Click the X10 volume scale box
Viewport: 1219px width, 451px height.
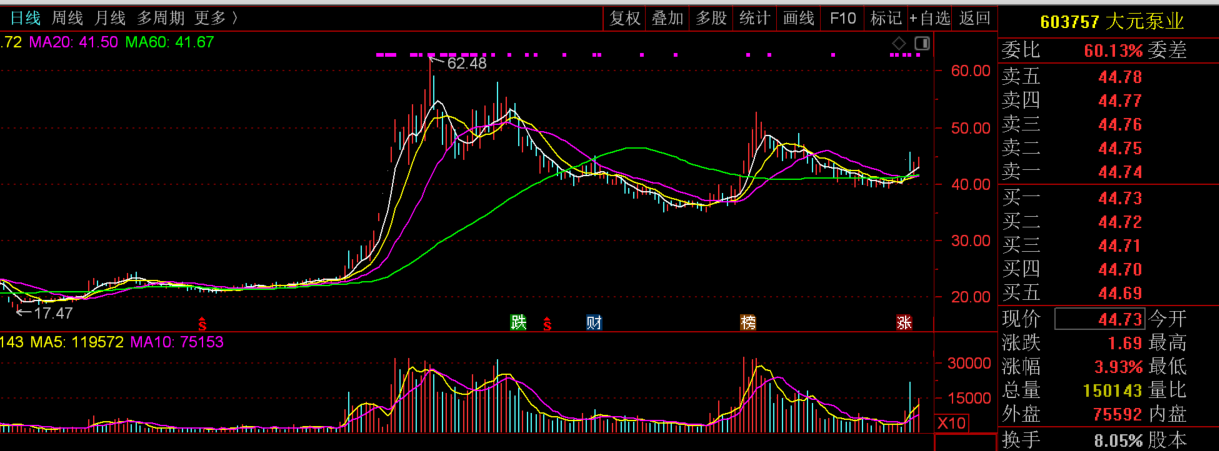pyautogui.click(x=952, y=423)
